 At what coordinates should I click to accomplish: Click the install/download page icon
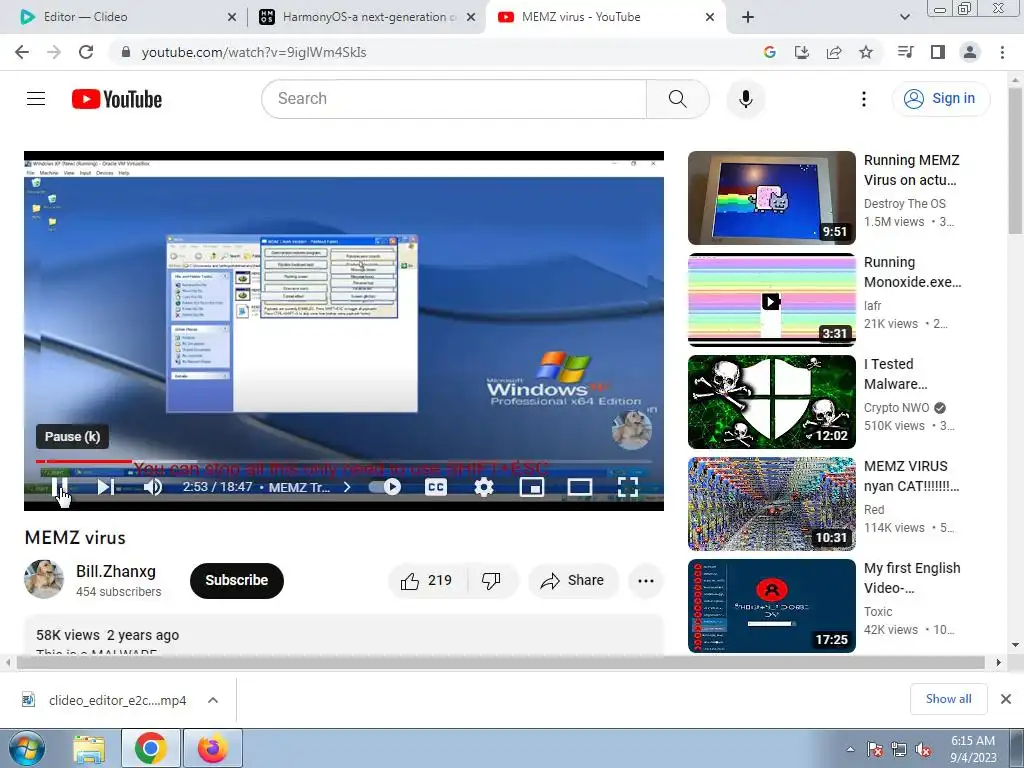(802, 52)
